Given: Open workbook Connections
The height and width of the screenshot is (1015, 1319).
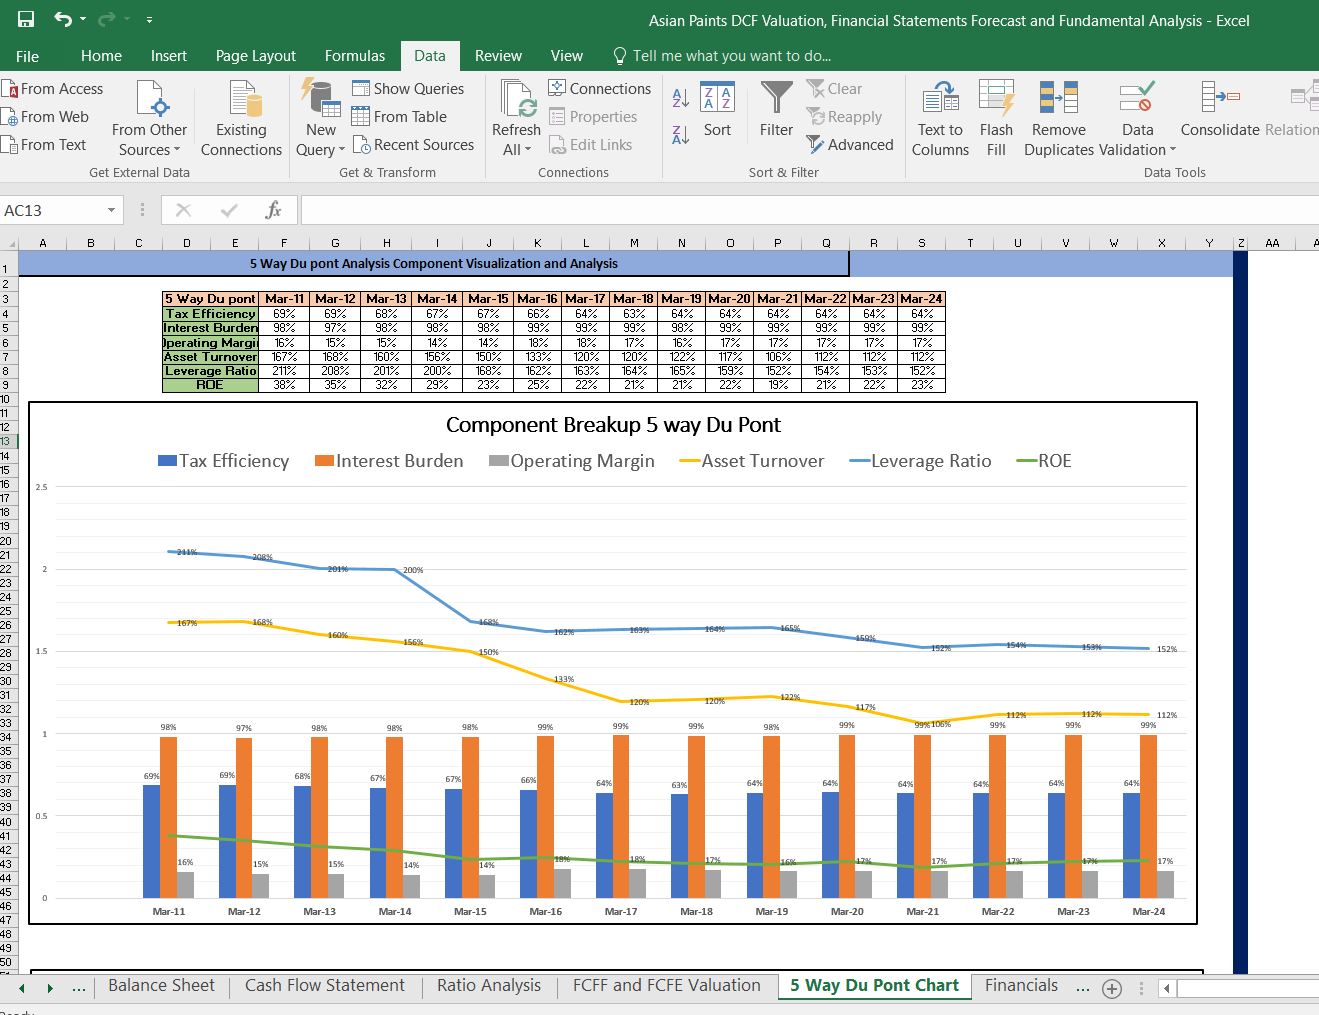Looking at the screenshot, I should click(600, 89).
